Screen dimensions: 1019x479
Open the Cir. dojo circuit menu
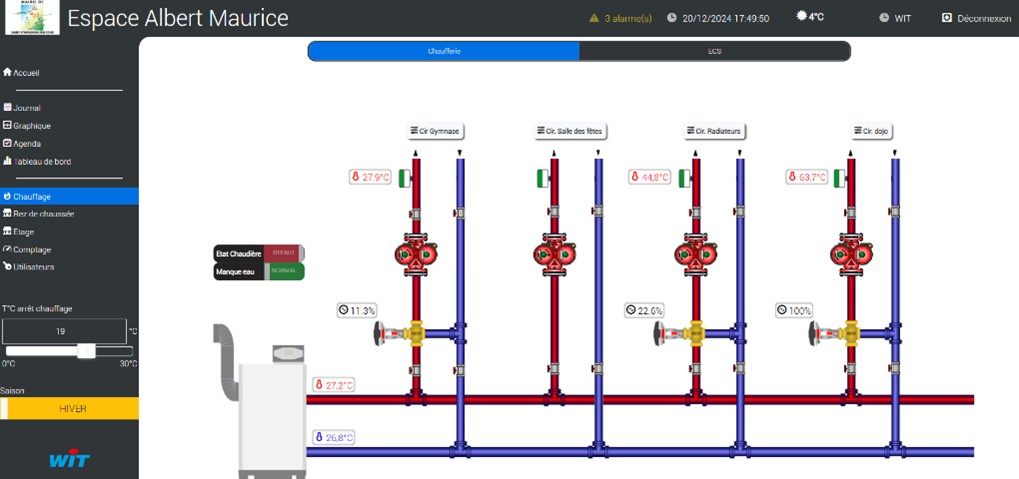[x=871, y=131]
